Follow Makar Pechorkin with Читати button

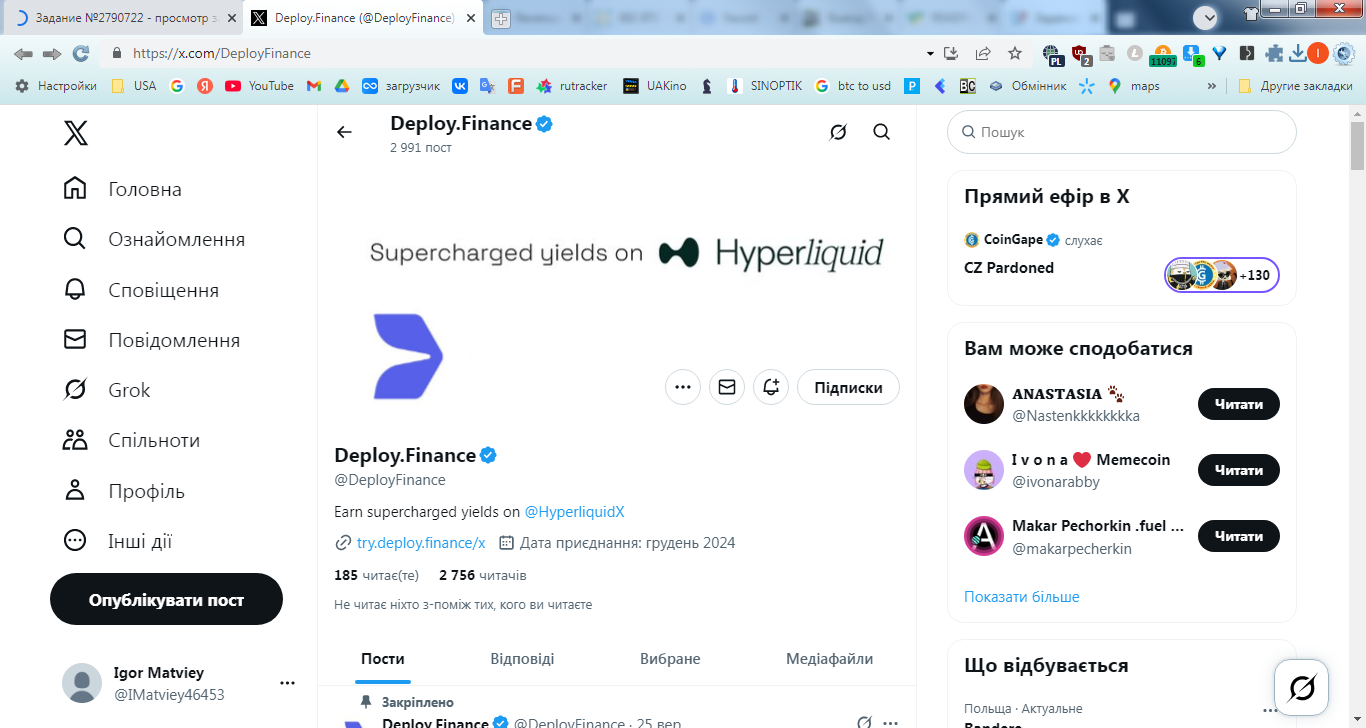click(x=1239, y=536)
